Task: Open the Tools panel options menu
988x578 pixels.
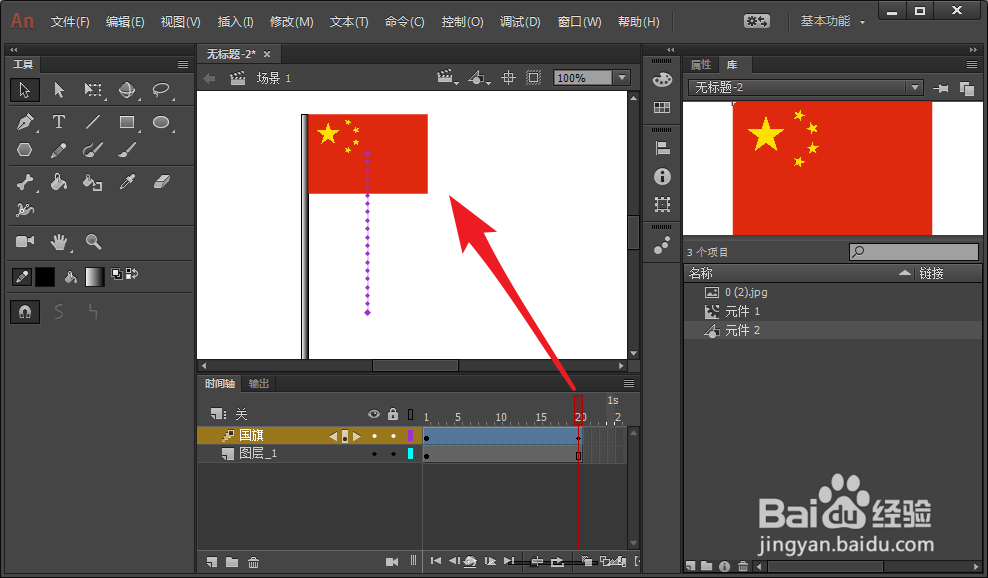Action: coord(183,64)
